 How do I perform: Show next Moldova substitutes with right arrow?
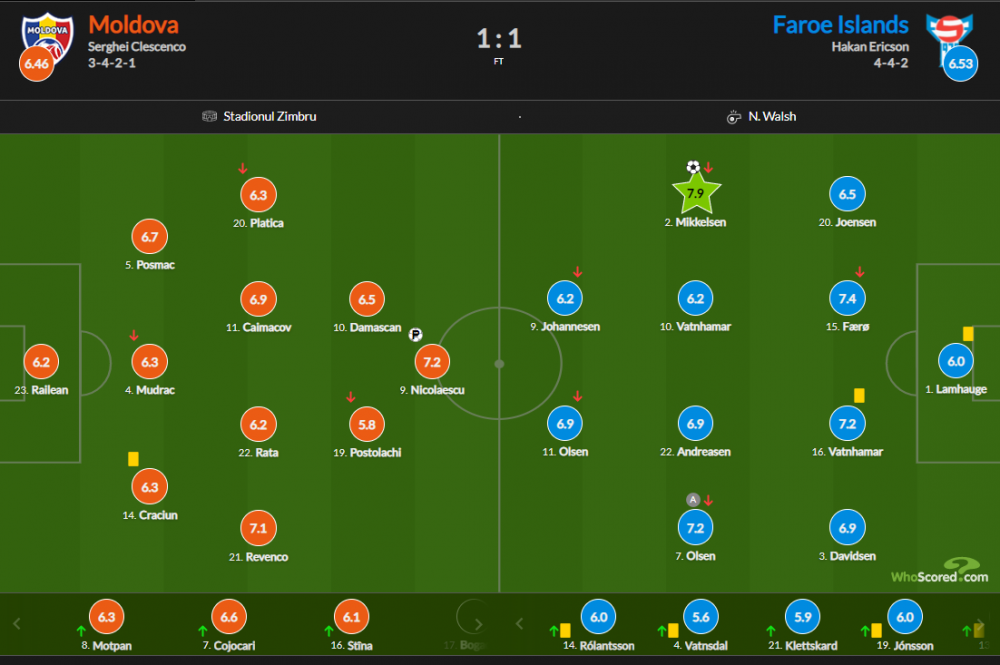[479, 624]
